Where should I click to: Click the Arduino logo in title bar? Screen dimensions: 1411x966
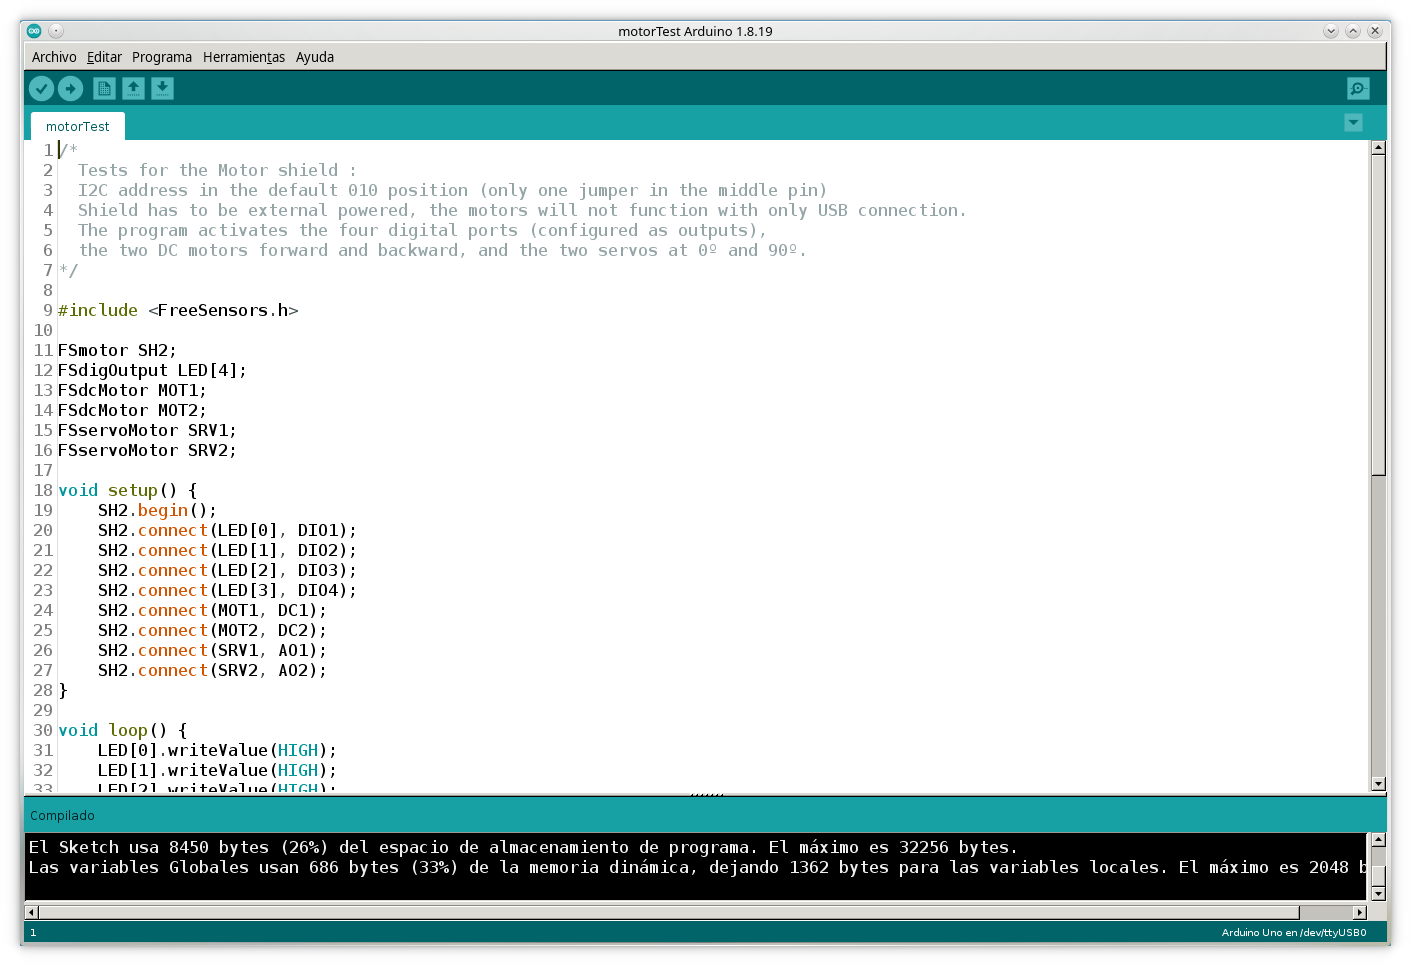click(x=34, y=31)
